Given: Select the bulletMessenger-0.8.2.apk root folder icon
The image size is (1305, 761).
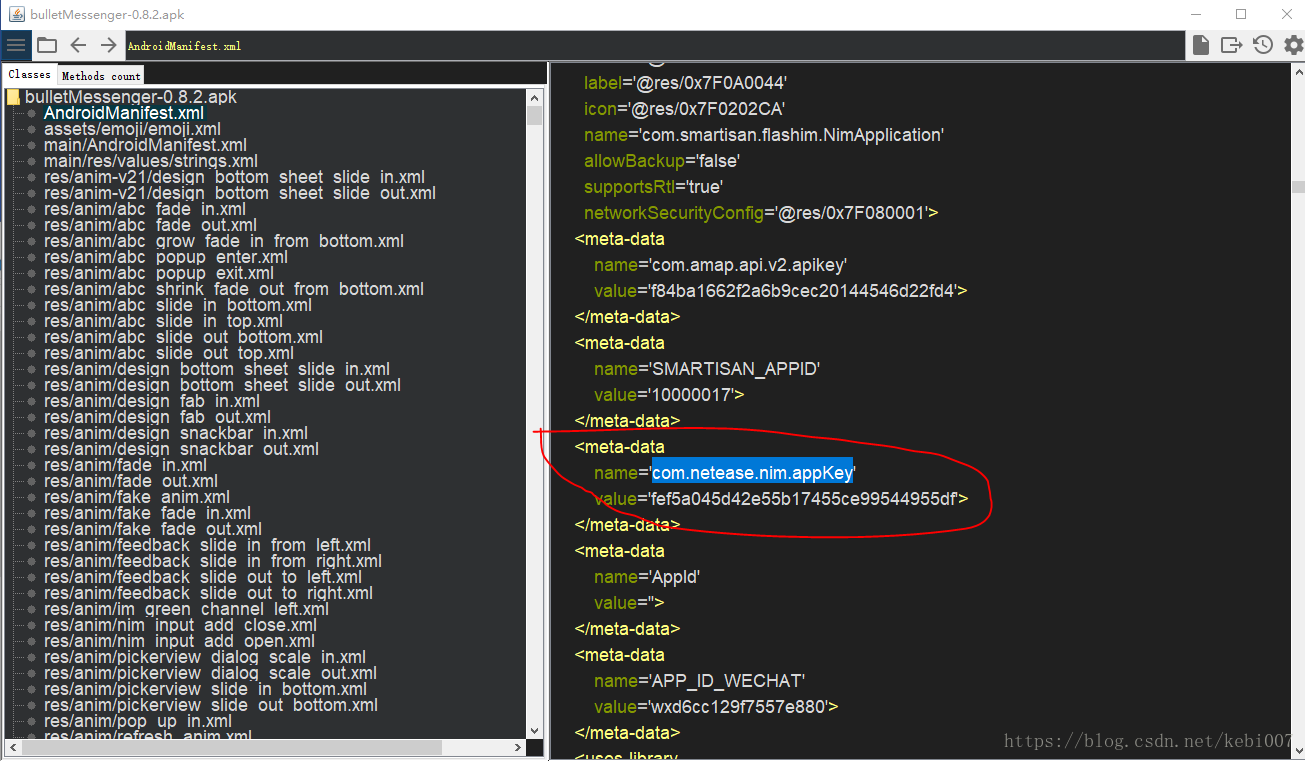Looking at the screenshot, I should coord(13,98).
